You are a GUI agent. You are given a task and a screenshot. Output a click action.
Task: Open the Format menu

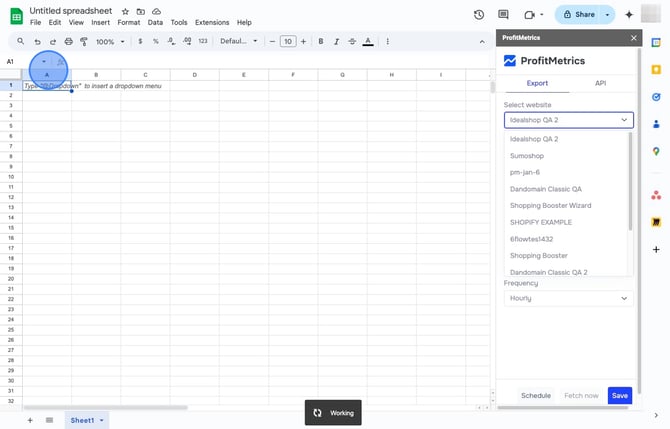tap(129, 23)
